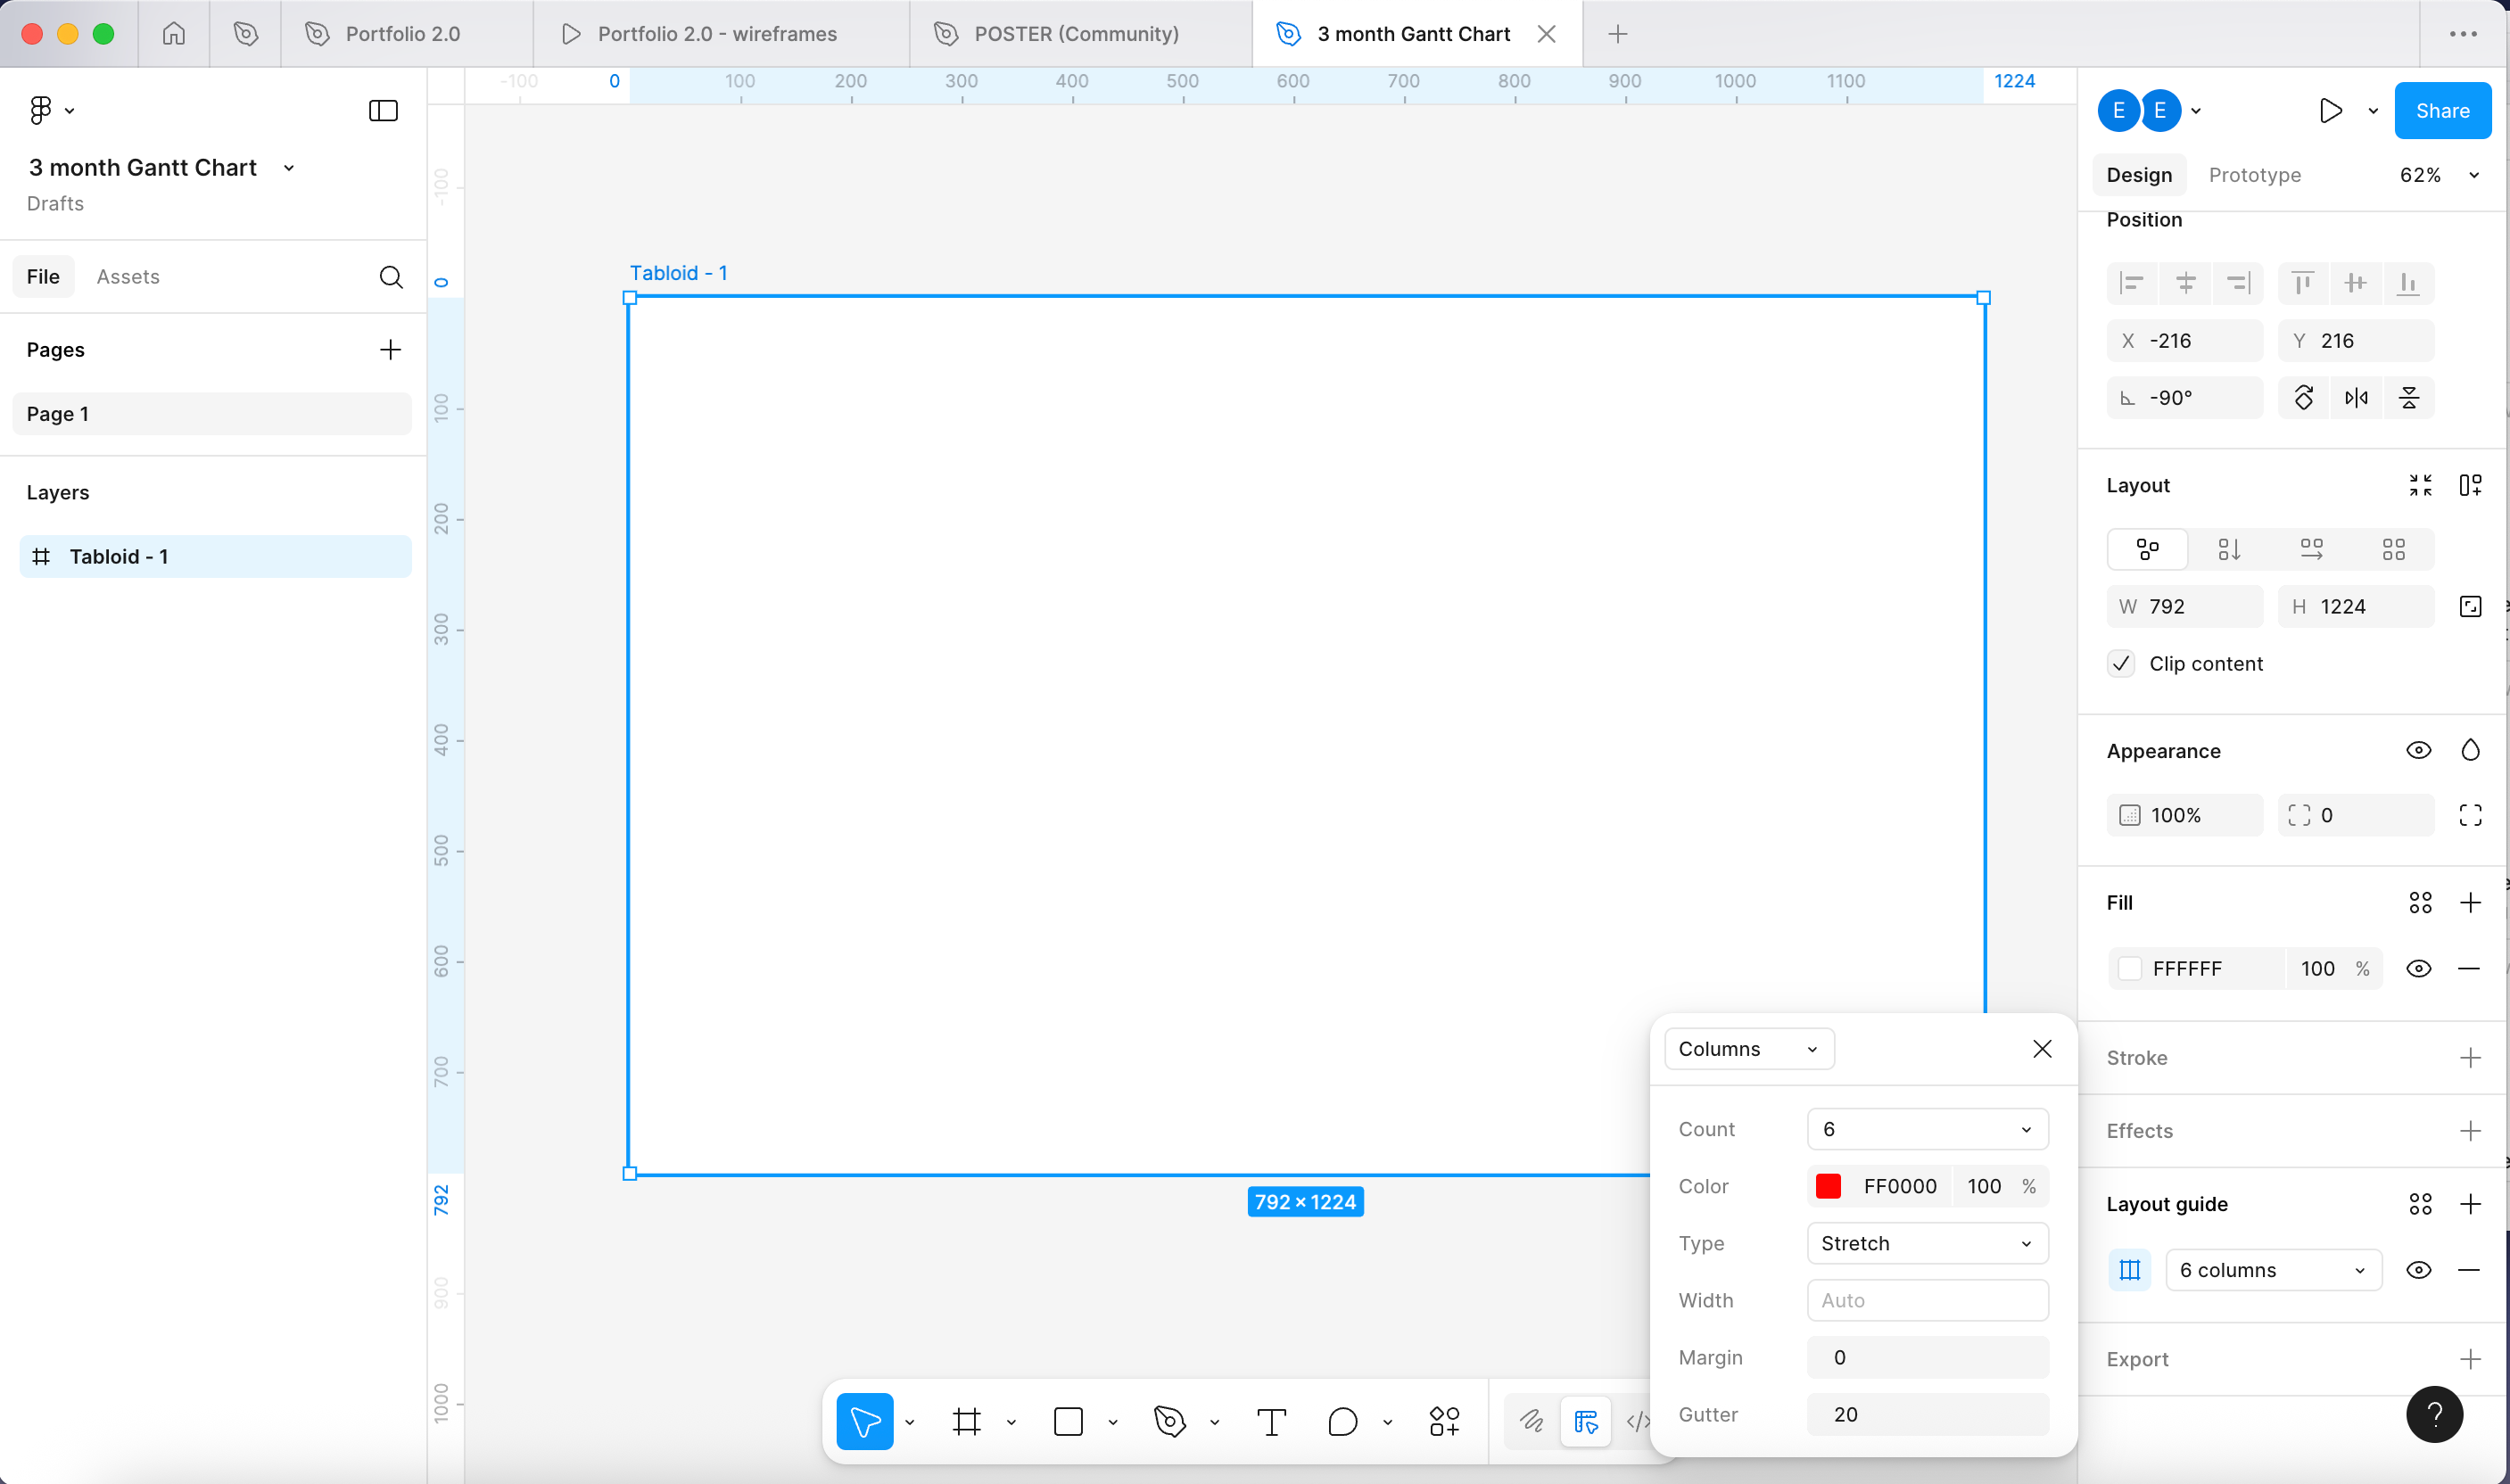The image size is (2510, 1484).
Task: Select the Text tool
Action: coord(1271,1421)
